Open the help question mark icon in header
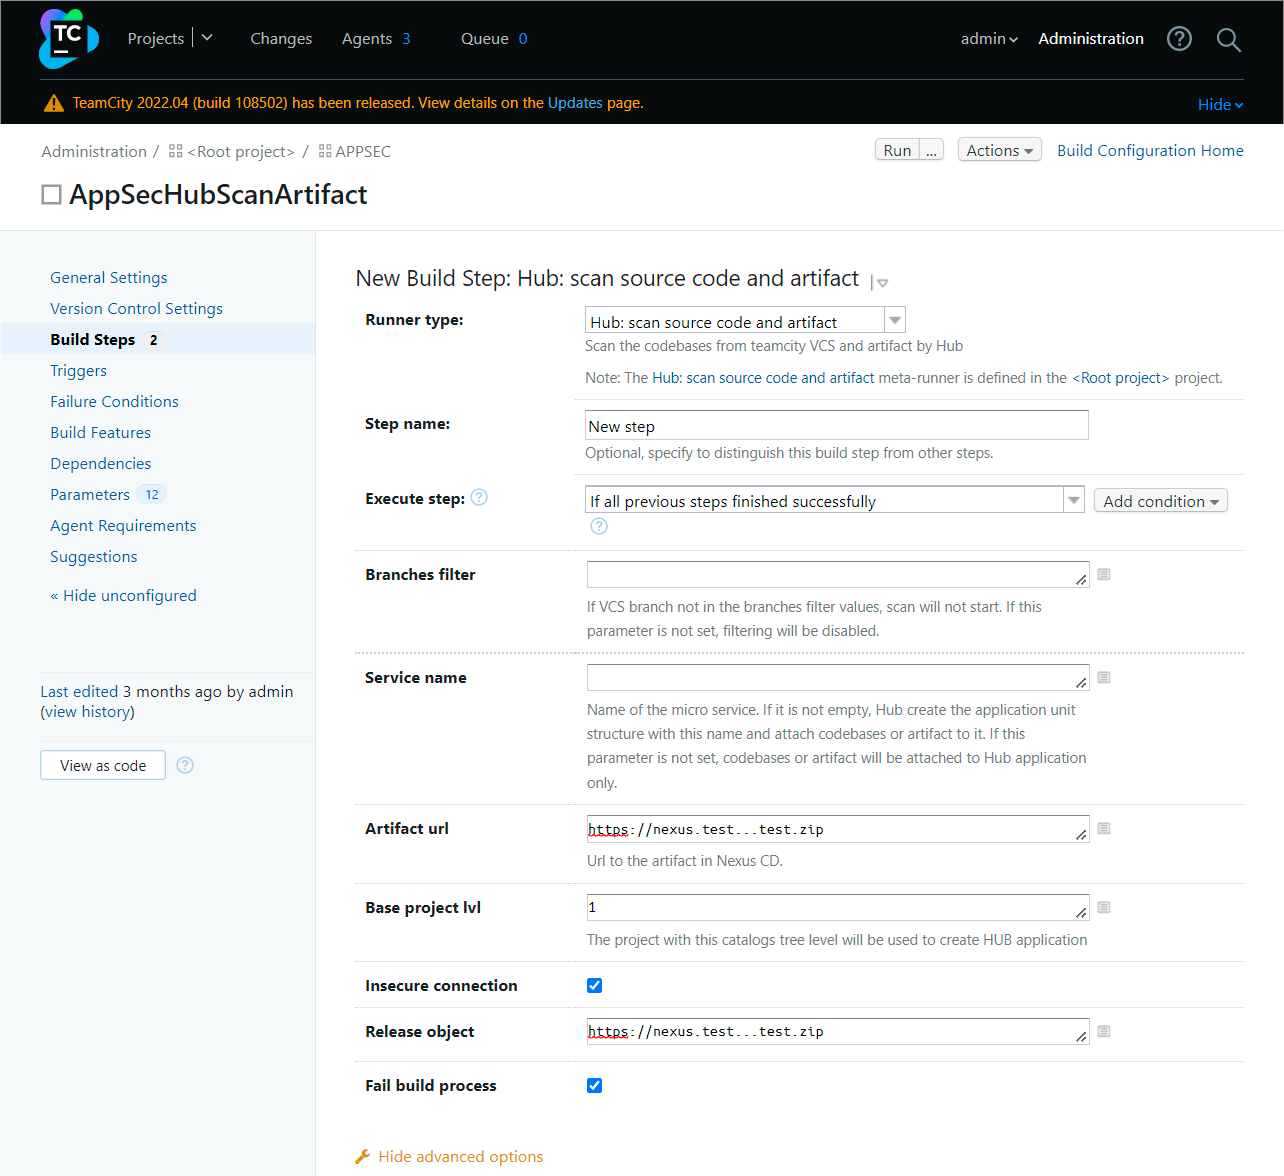Screen dimensions: 1284x1176 point(1179,39)
